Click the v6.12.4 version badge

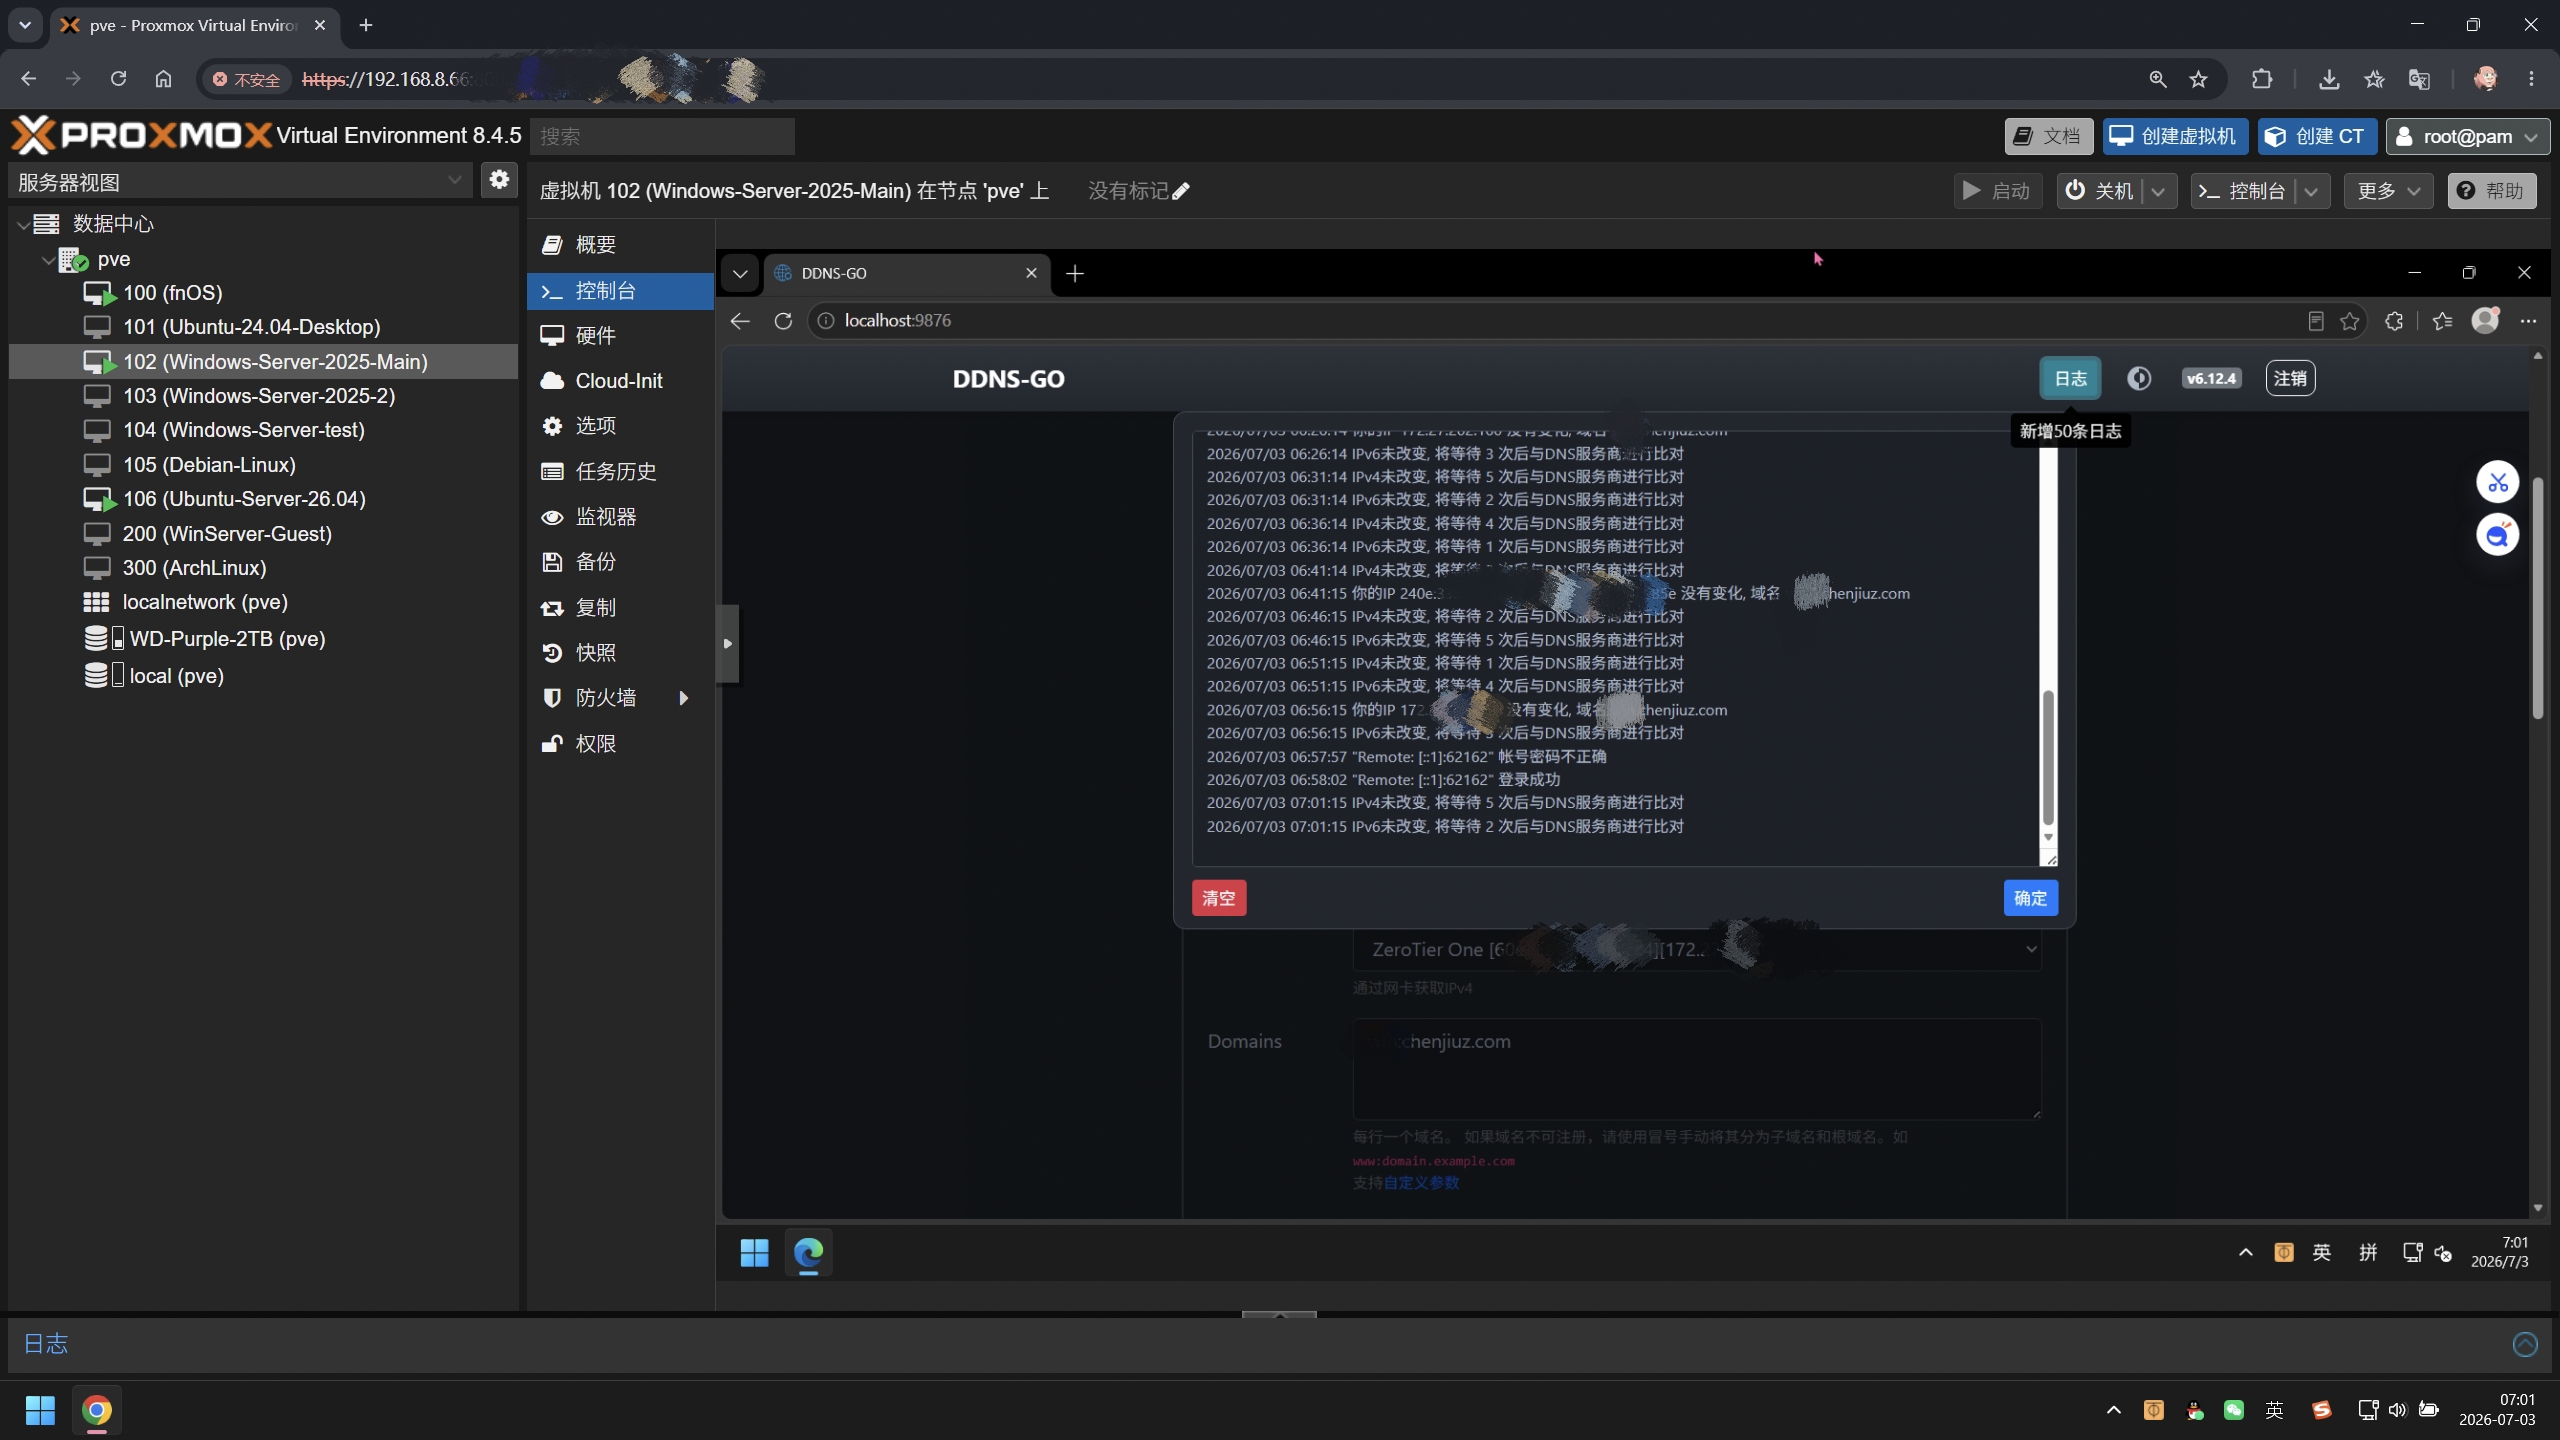[2211, 378]
